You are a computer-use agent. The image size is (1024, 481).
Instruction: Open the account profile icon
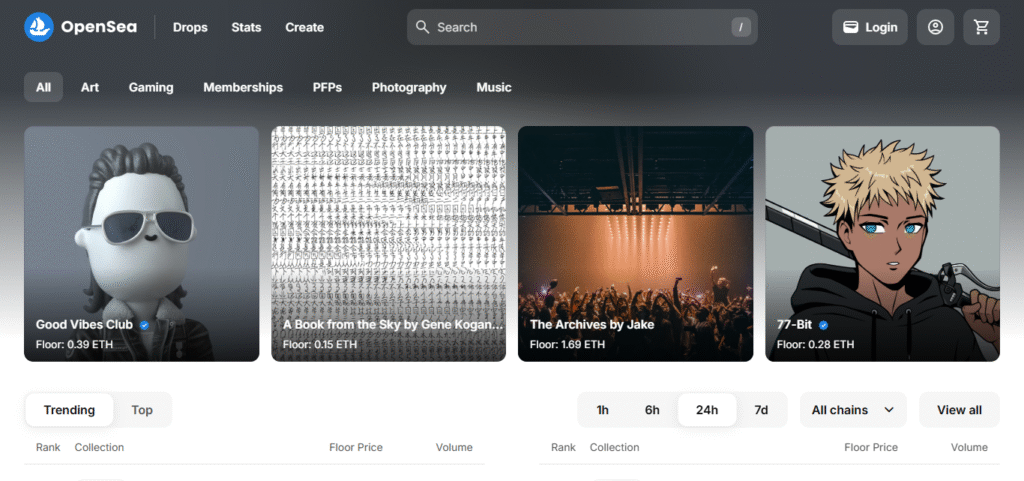(x=935, y=27)
